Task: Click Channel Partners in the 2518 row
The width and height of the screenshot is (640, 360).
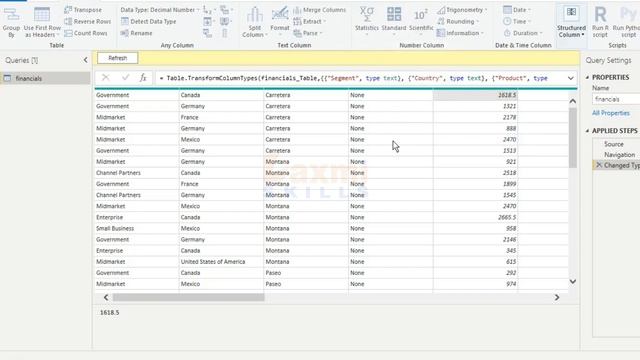Action: coord(136,173)
